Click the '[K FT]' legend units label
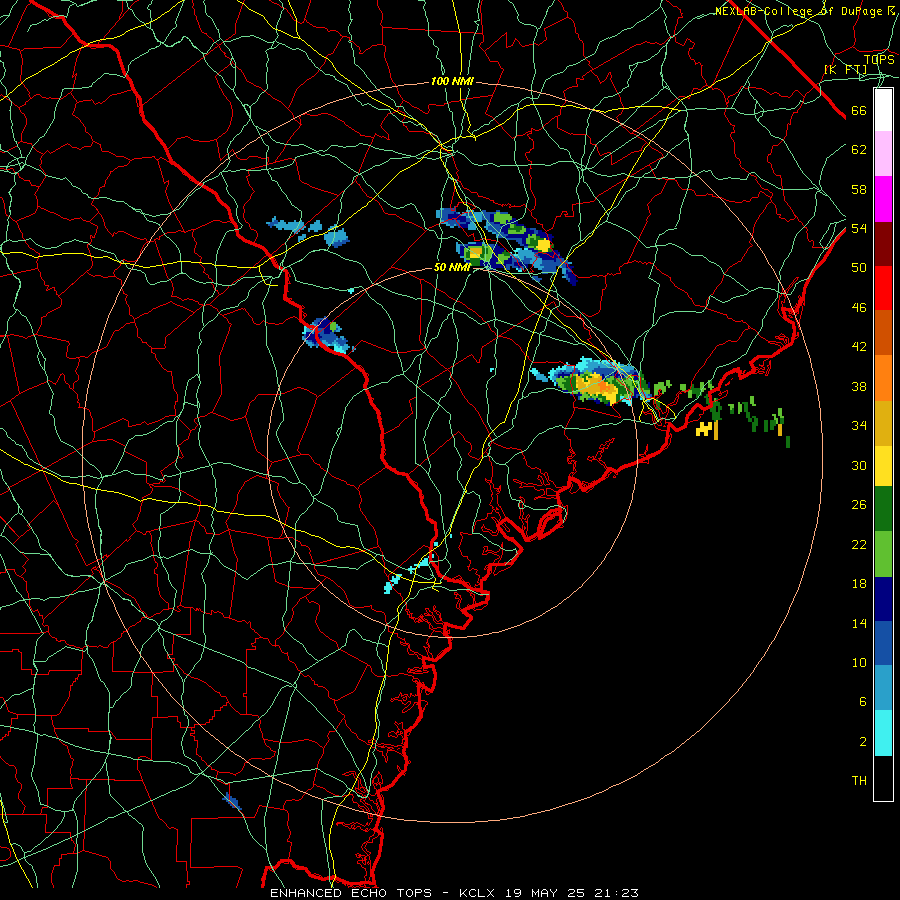Viewport: 900px width, 900px height. [845, 69]
